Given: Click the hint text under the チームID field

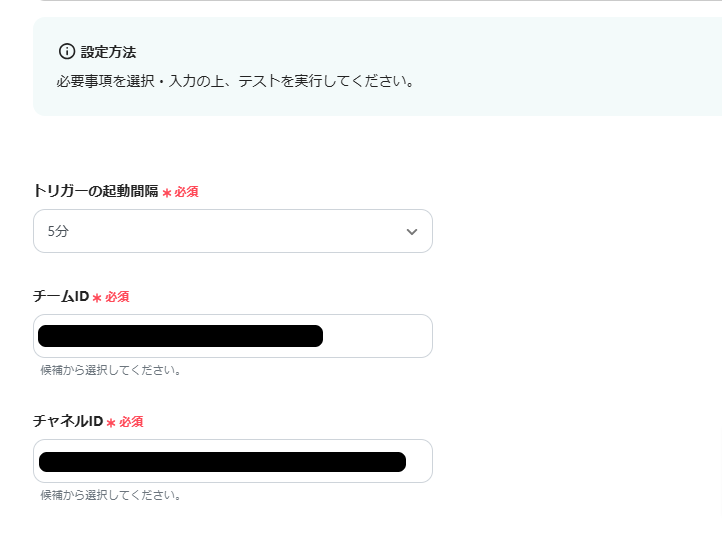Looking at the screenshot, I should tap(110, 370).
